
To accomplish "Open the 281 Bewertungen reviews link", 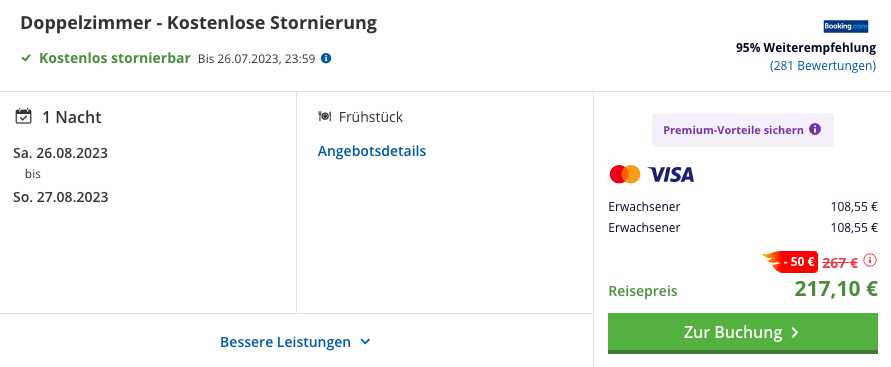I will [823, 66].
